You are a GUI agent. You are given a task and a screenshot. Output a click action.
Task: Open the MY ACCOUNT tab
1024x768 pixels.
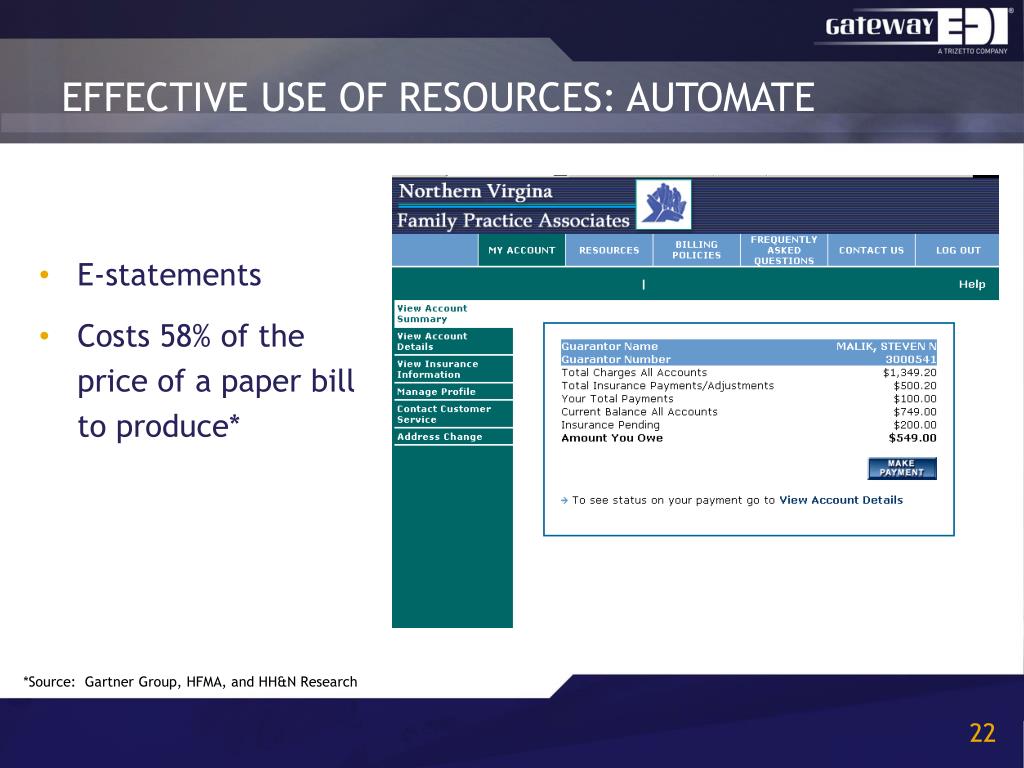click(x=521, y=250)
